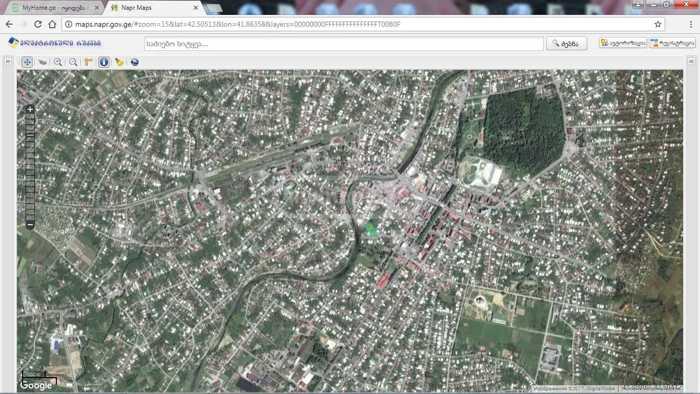Close the Napr Maps tab

coord(196,8)
